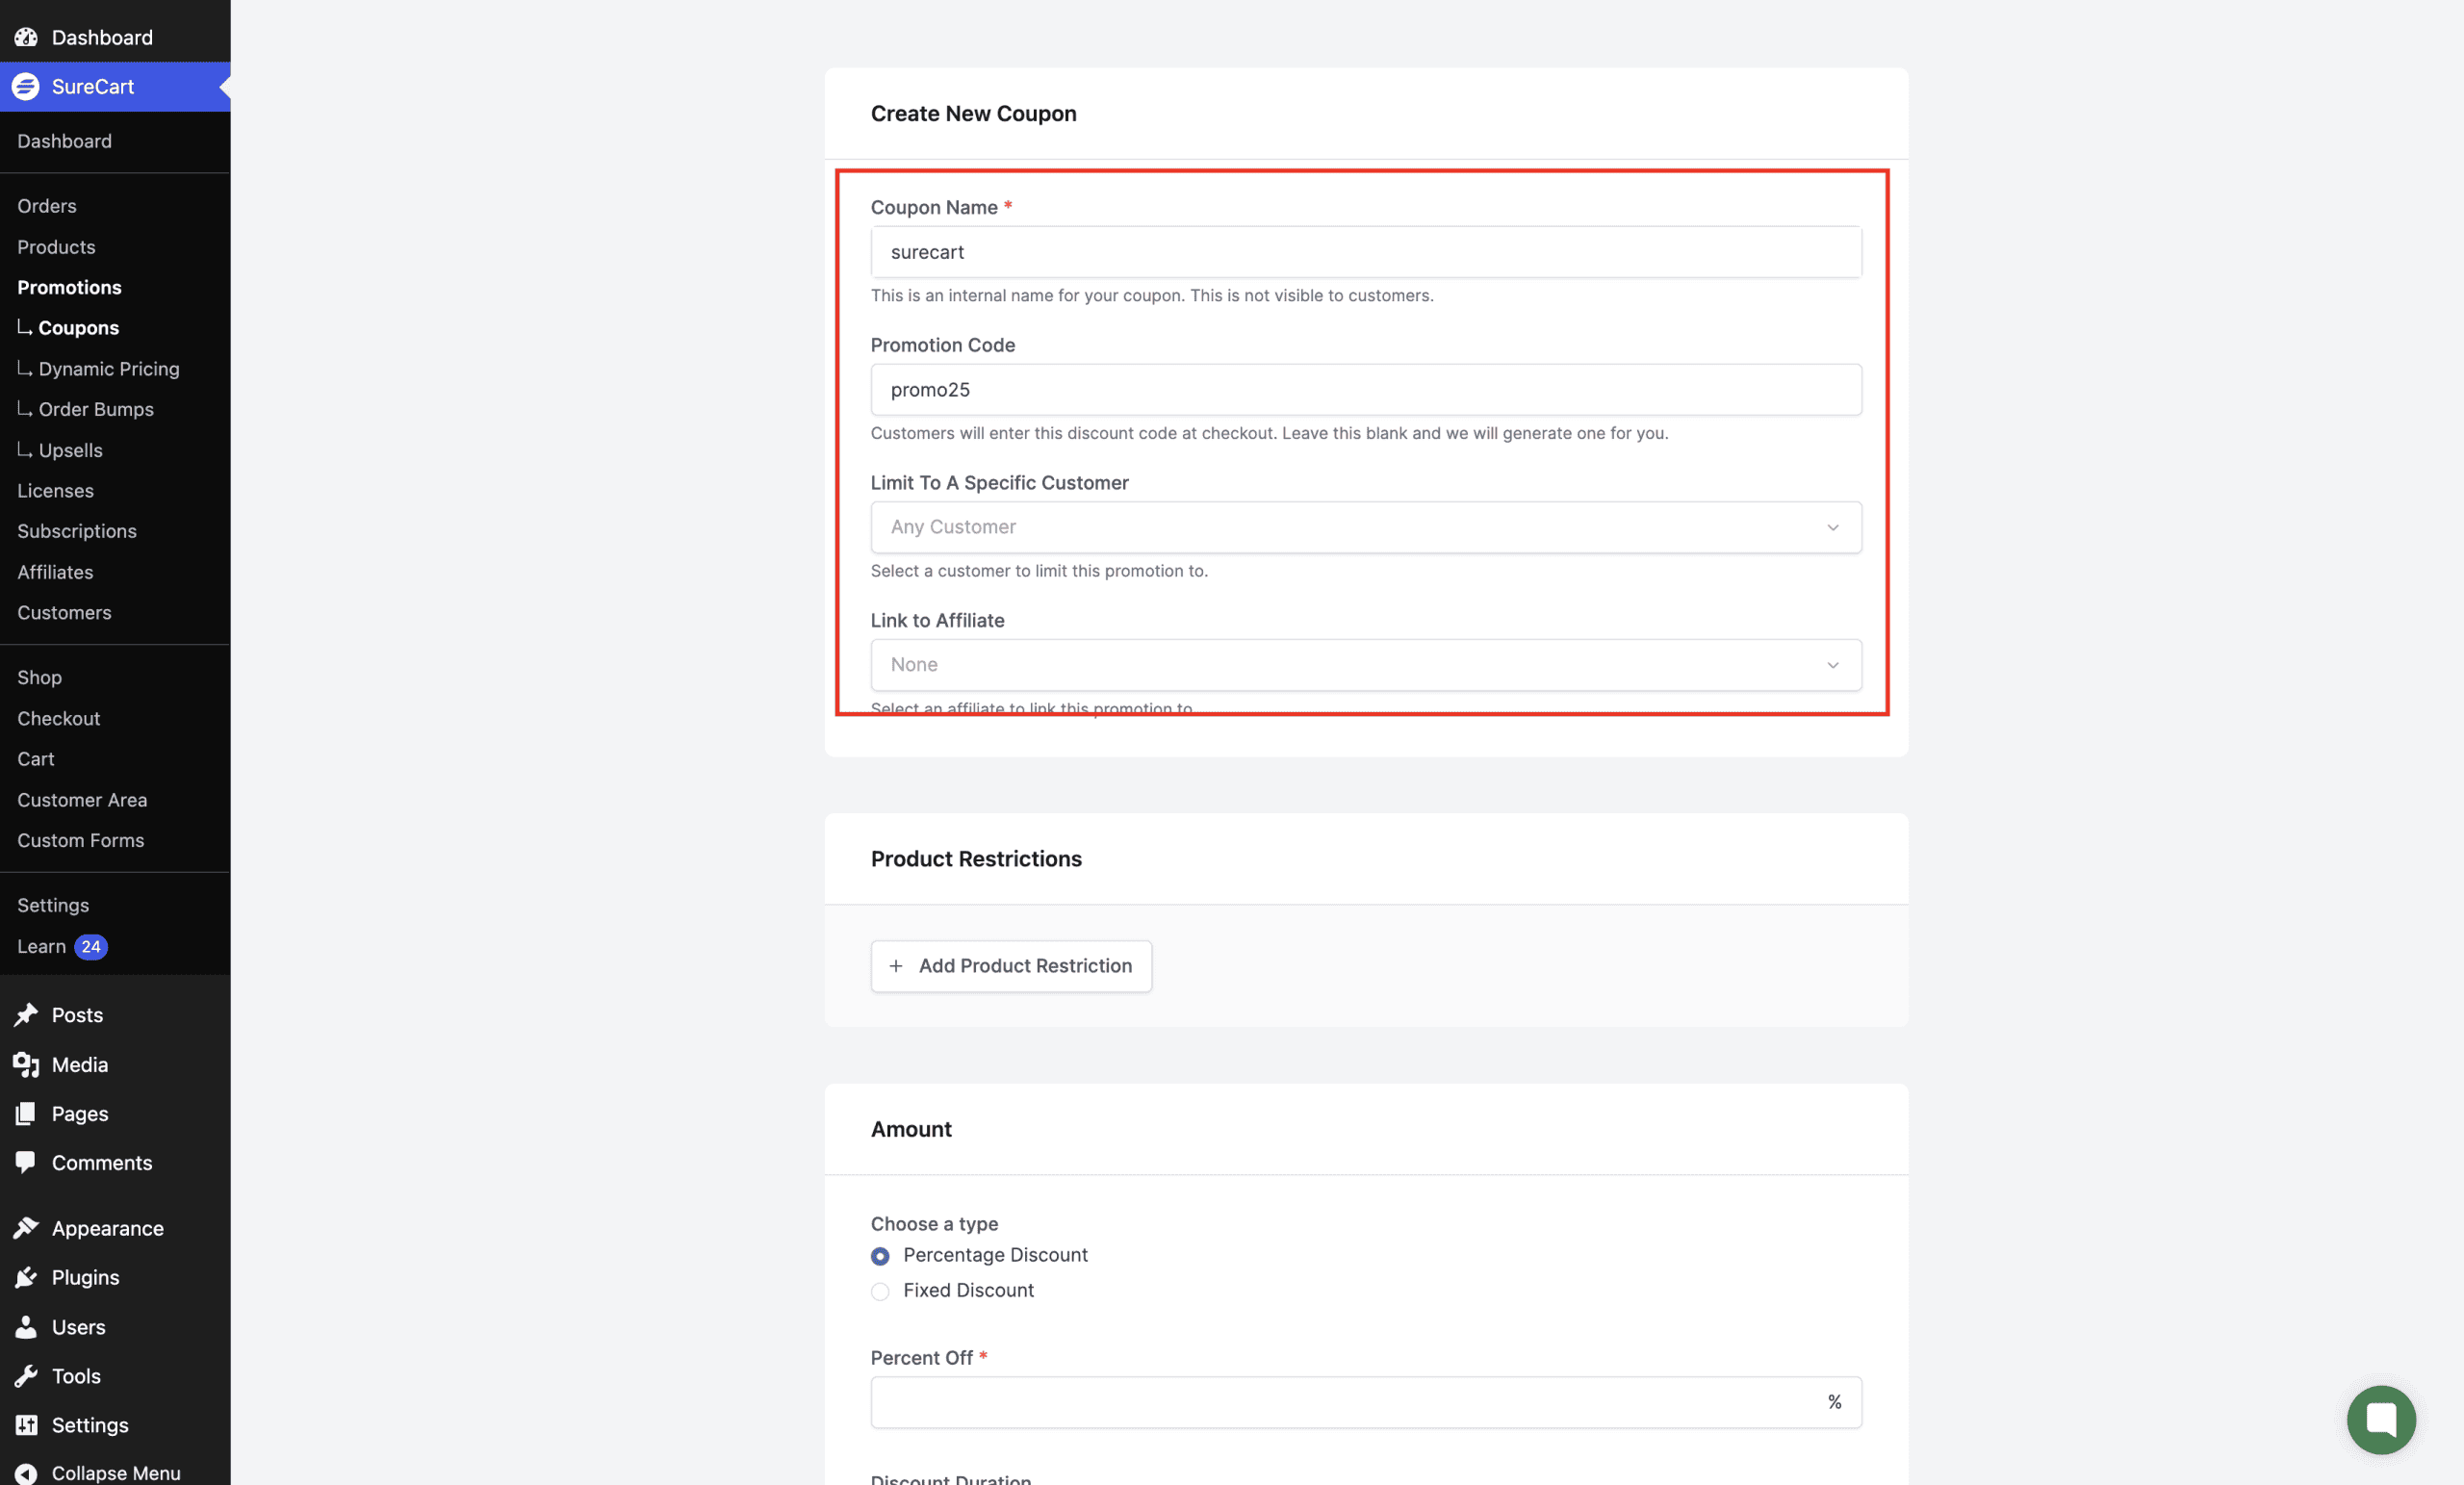
Task: Click the Amount section heading
Action: click(911, 1129)
